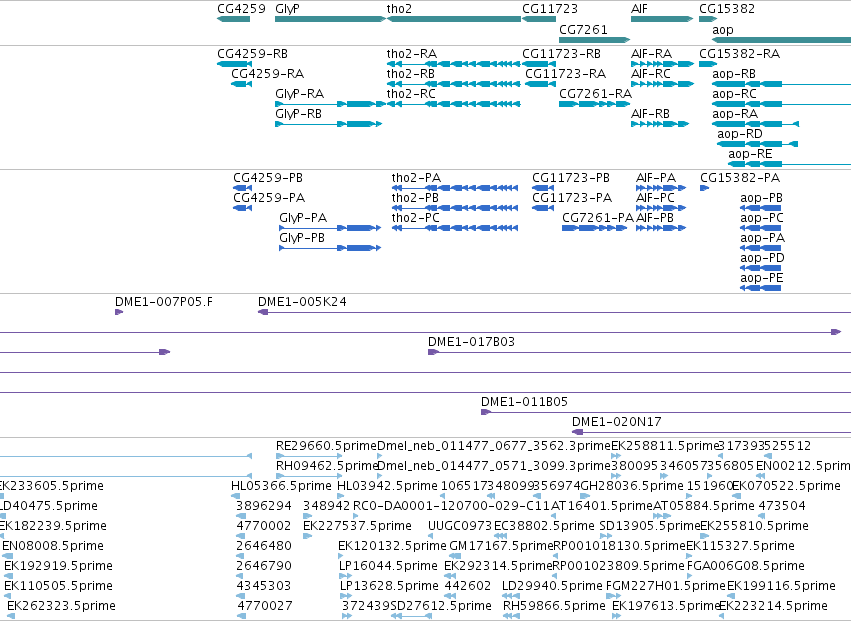
Task: Open the GlyP-PA protein label
Action: click(303, 218)
